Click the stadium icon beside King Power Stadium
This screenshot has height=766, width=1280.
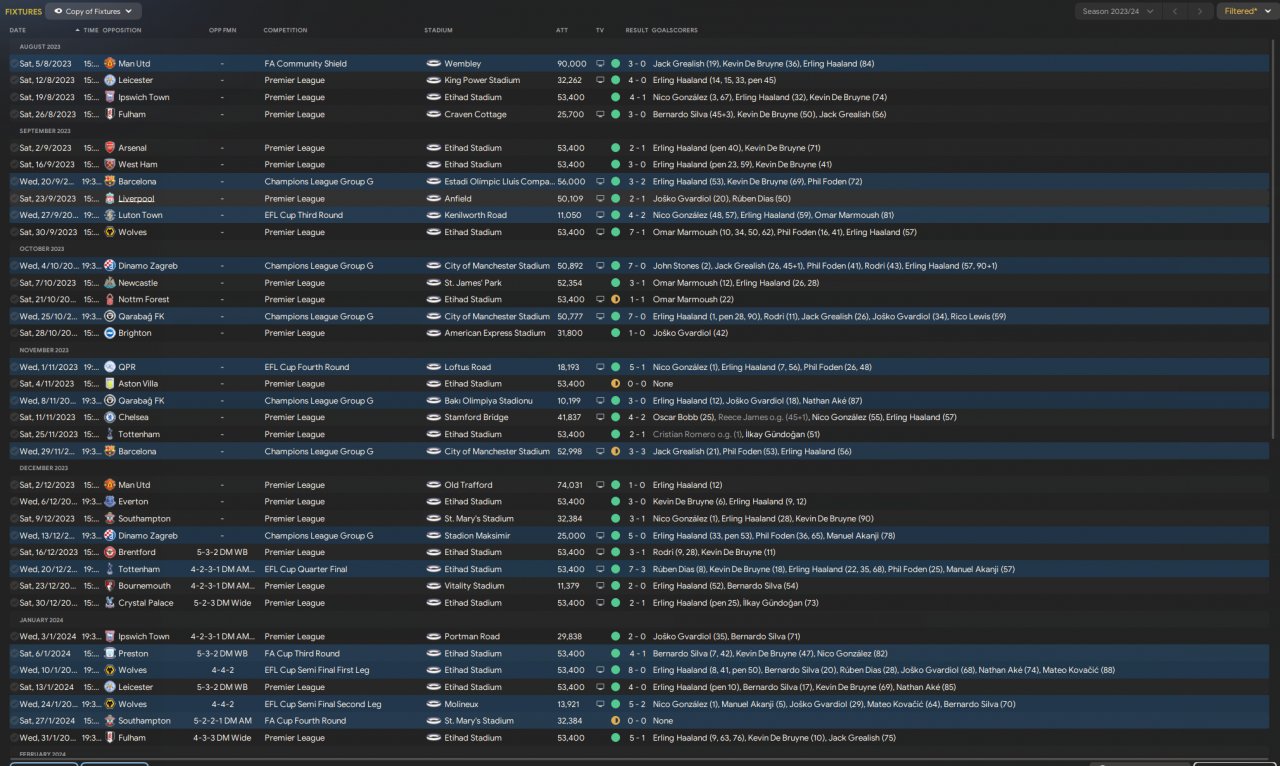pyautogui.click(x=433, y=80)
